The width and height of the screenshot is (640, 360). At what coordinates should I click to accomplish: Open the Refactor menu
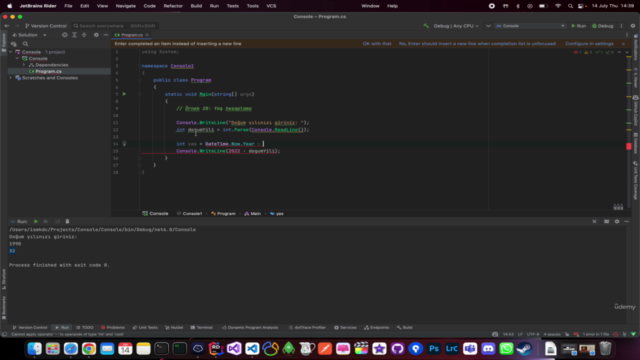pos(173,6)
